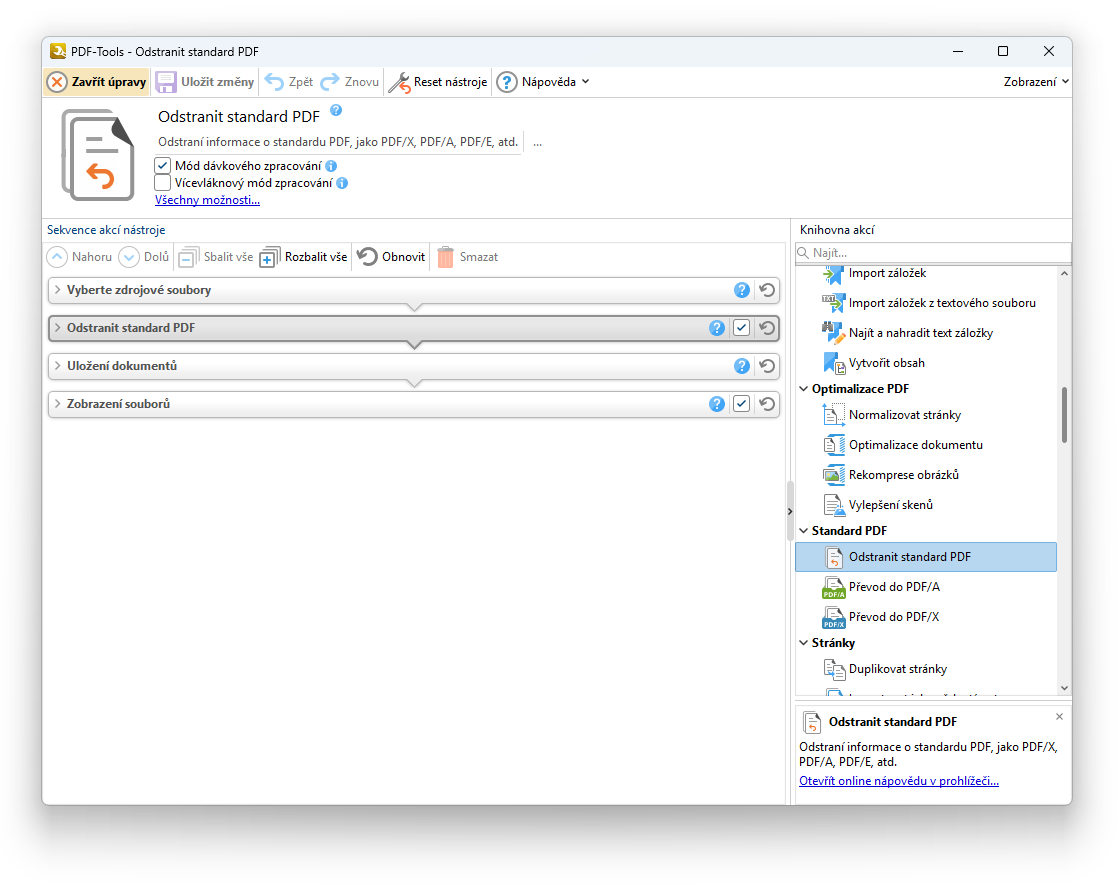This screenshot has height=894, width=1119.
Task: Select Najít a nahradit text záložky
Action: (926, 333)
